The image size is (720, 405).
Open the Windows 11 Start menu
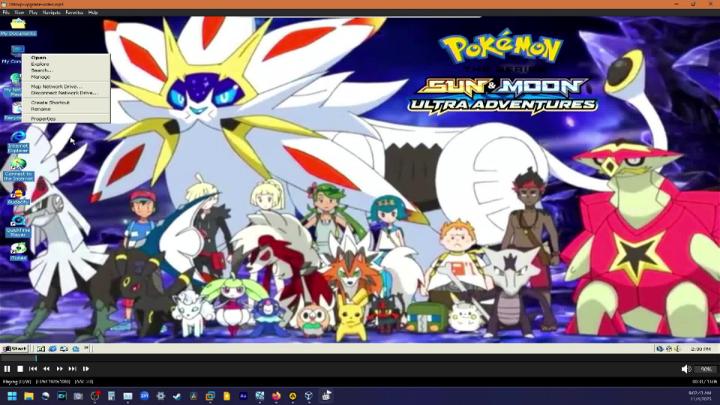coord(10,396)
